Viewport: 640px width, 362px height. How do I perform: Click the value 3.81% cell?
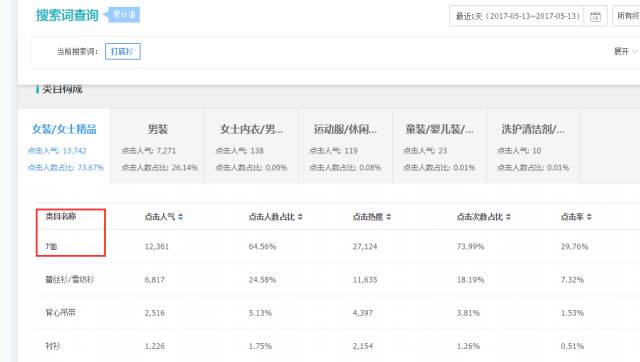point(468,313)
